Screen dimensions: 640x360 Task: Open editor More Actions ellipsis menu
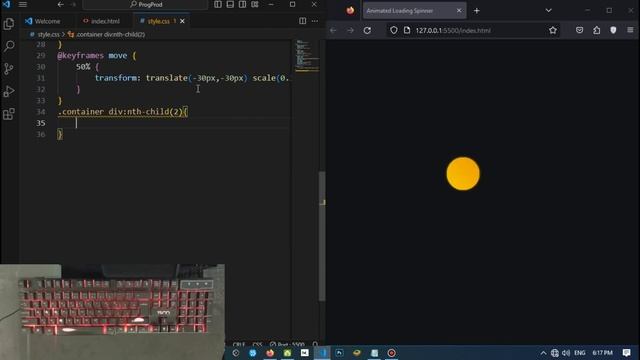[315, 21]
